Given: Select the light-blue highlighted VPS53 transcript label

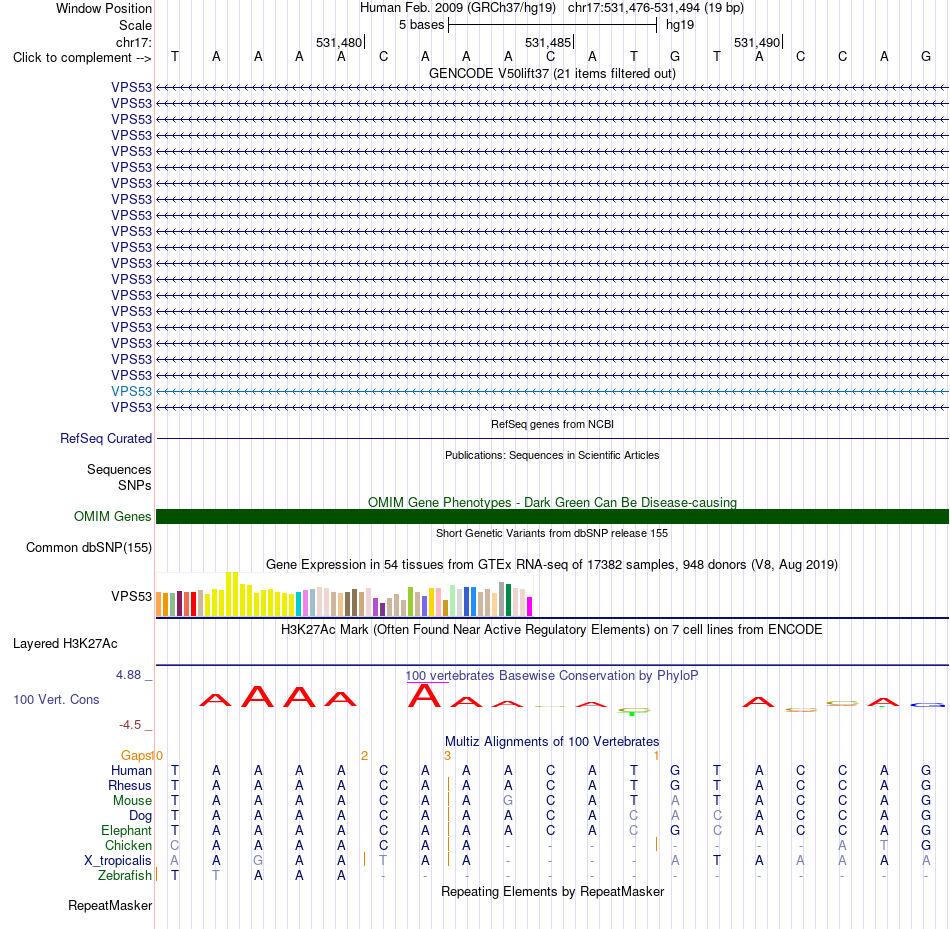Looking at the screenshot, I should click(x=131, y=391).
